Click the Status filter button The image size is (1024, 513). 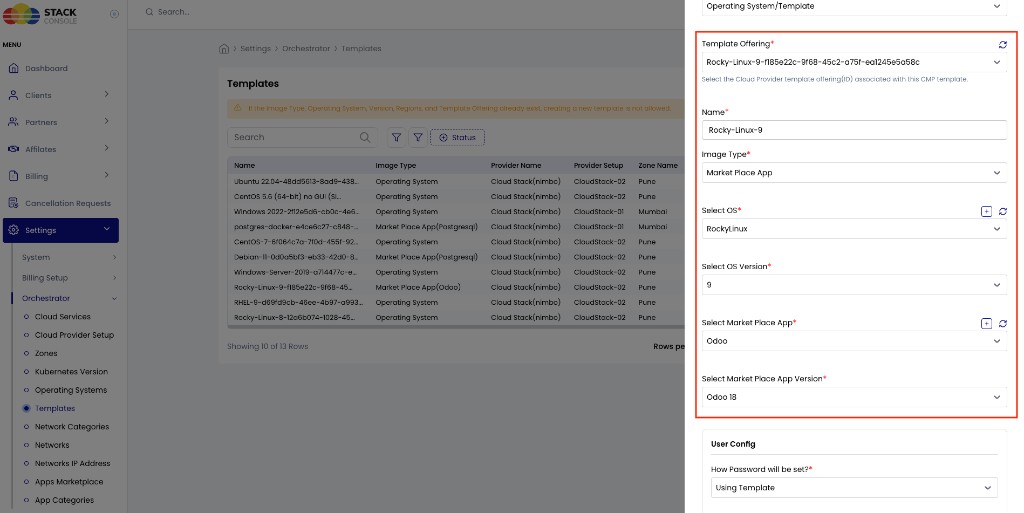457,137
